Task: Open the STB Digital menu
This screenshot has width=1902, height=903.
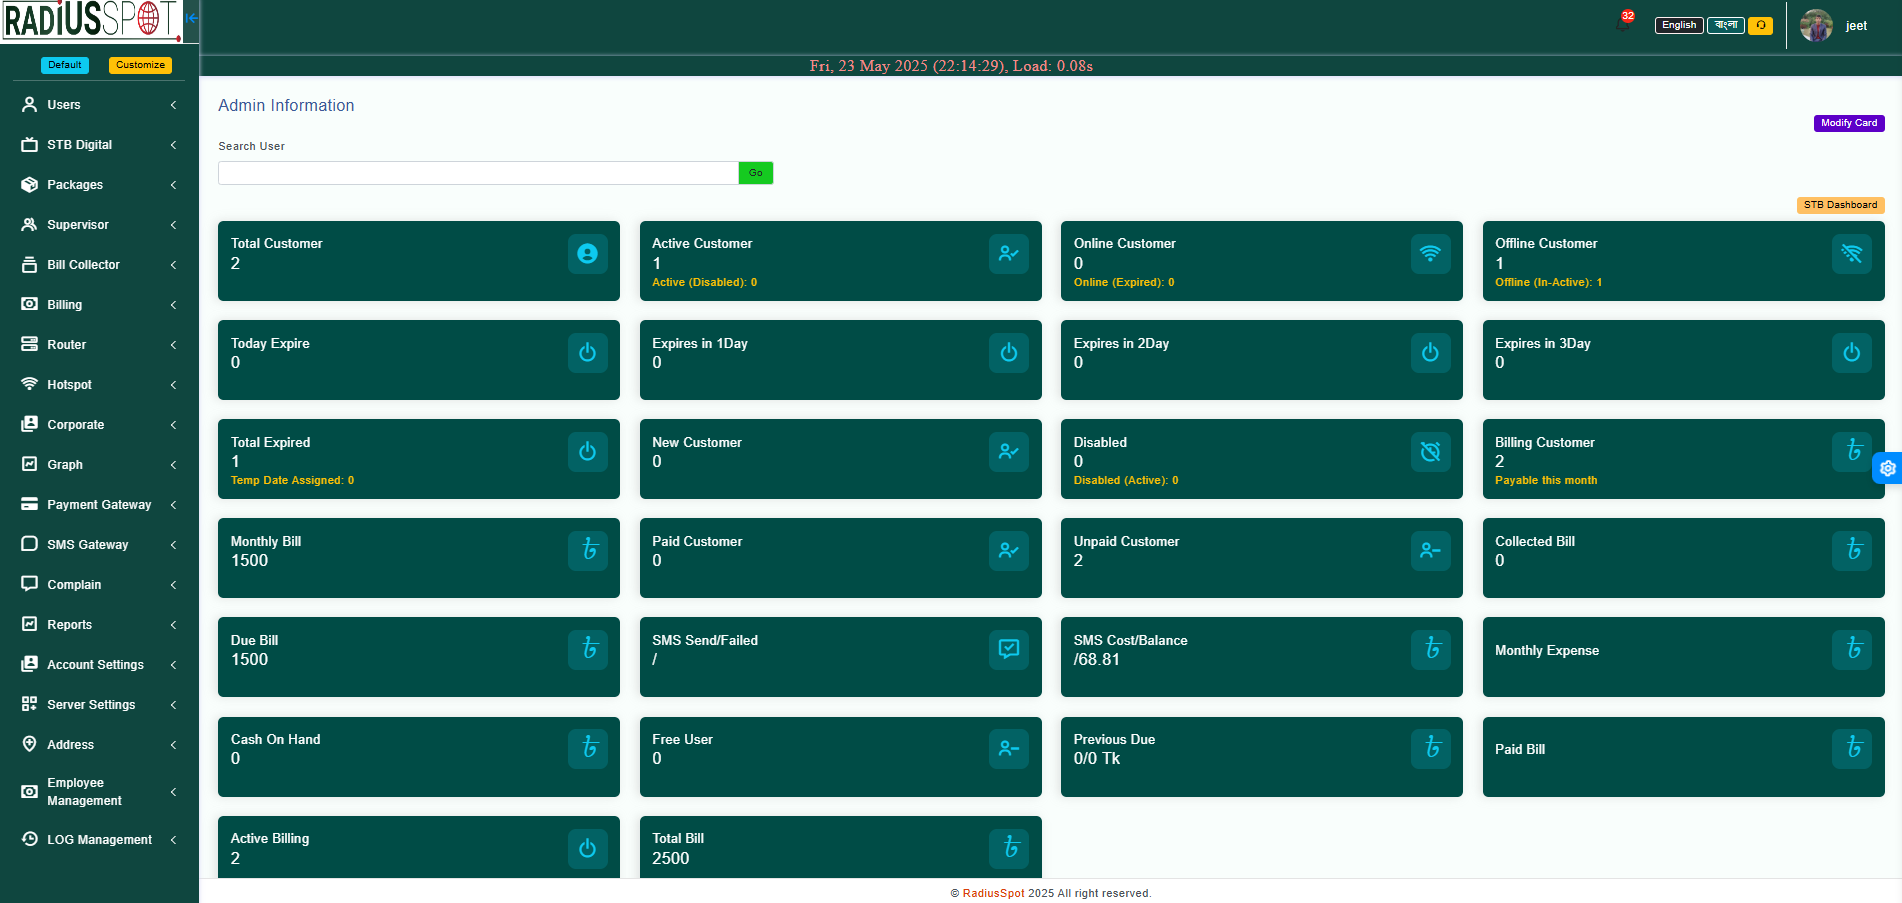Action: pos(99,145)
